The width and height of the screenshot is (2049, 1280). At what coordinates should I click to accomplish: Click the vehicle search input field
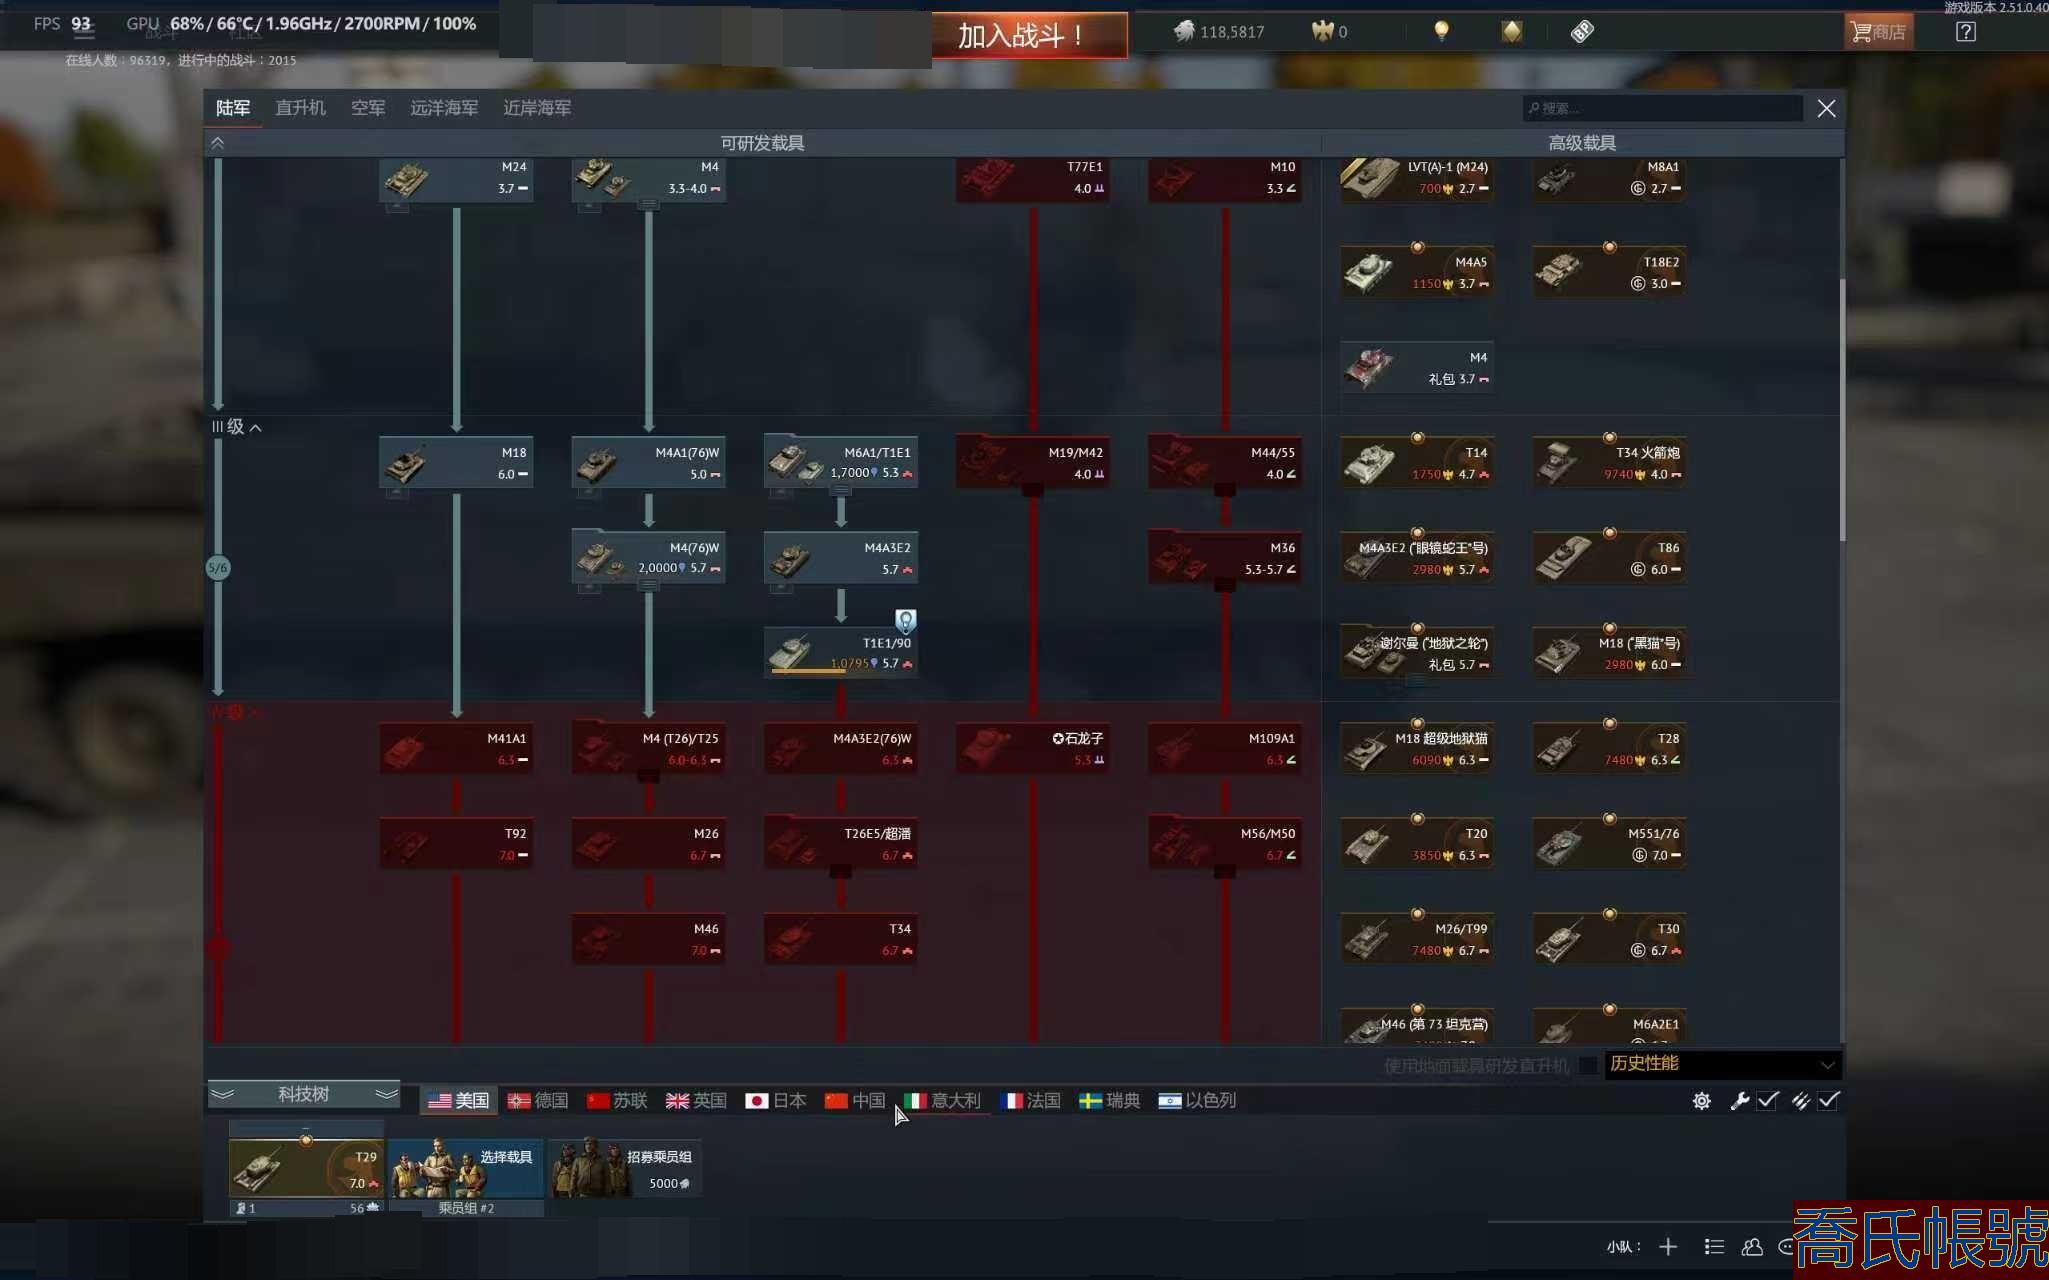click(1662, 108)
